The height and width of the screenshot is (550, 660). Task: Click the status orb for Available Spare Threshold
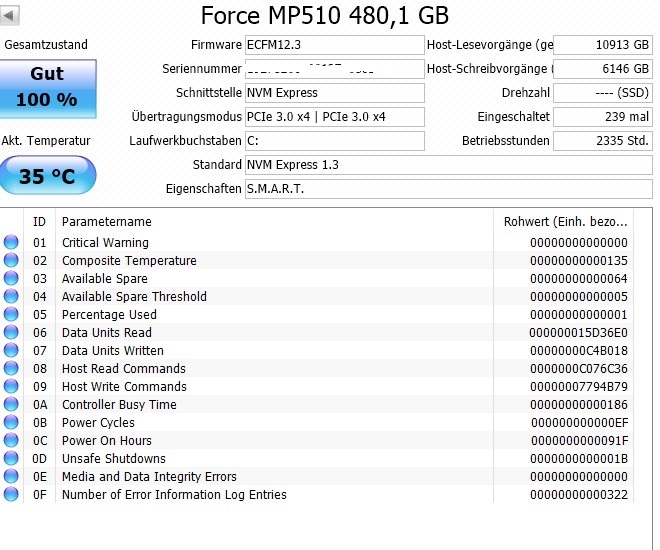[x=11, y=296]
